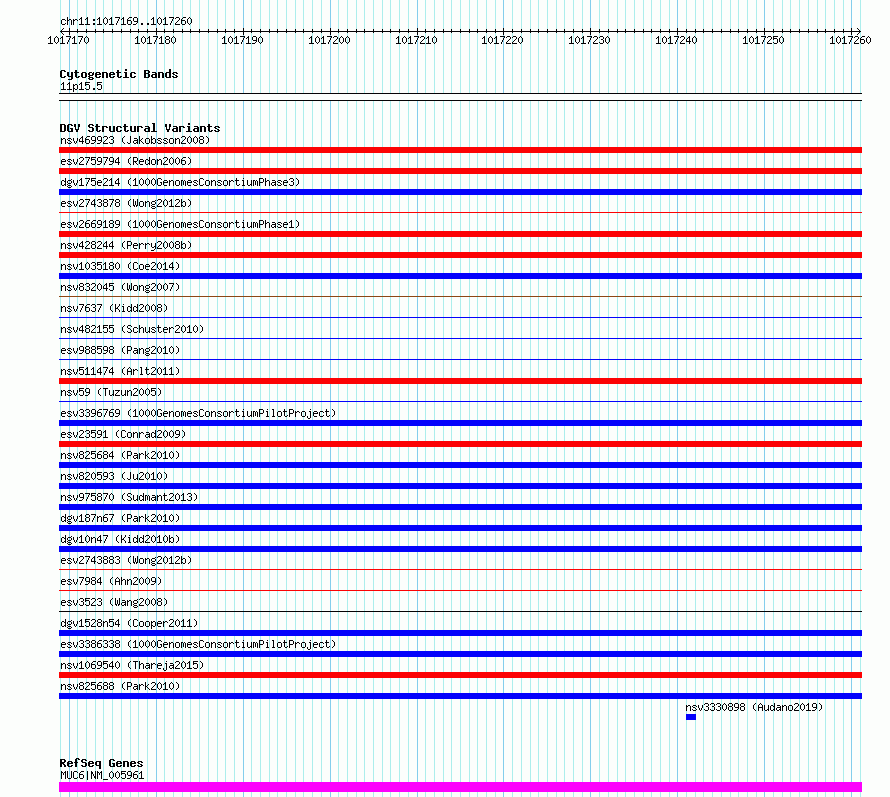Click the 11p15.5 cytogenetic band label

(81, 86)
